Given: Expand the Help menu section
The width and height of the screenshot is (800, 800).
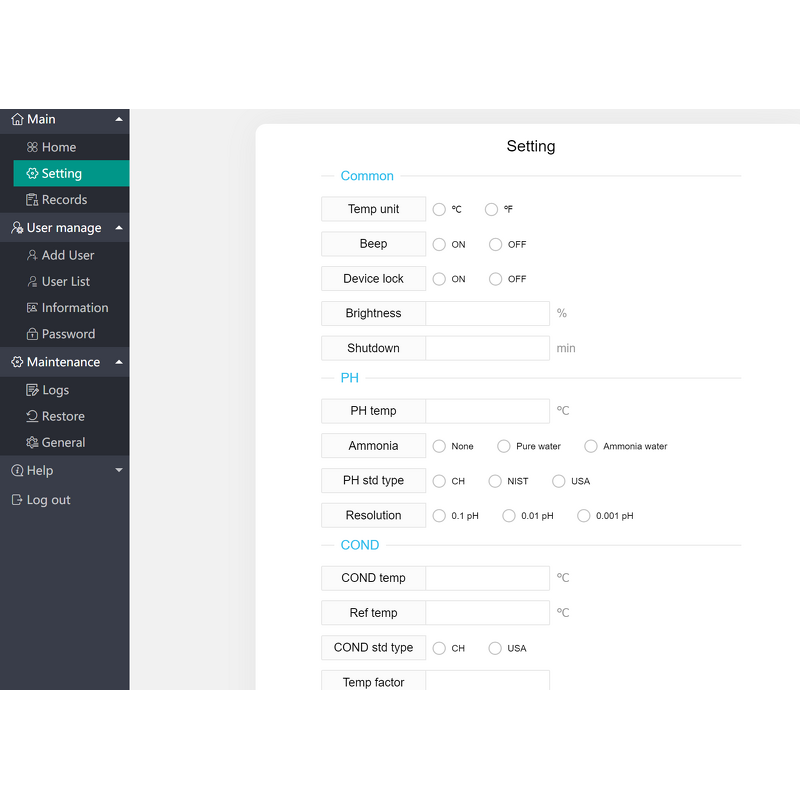Looking at the screenshot, I should (119, 470).
